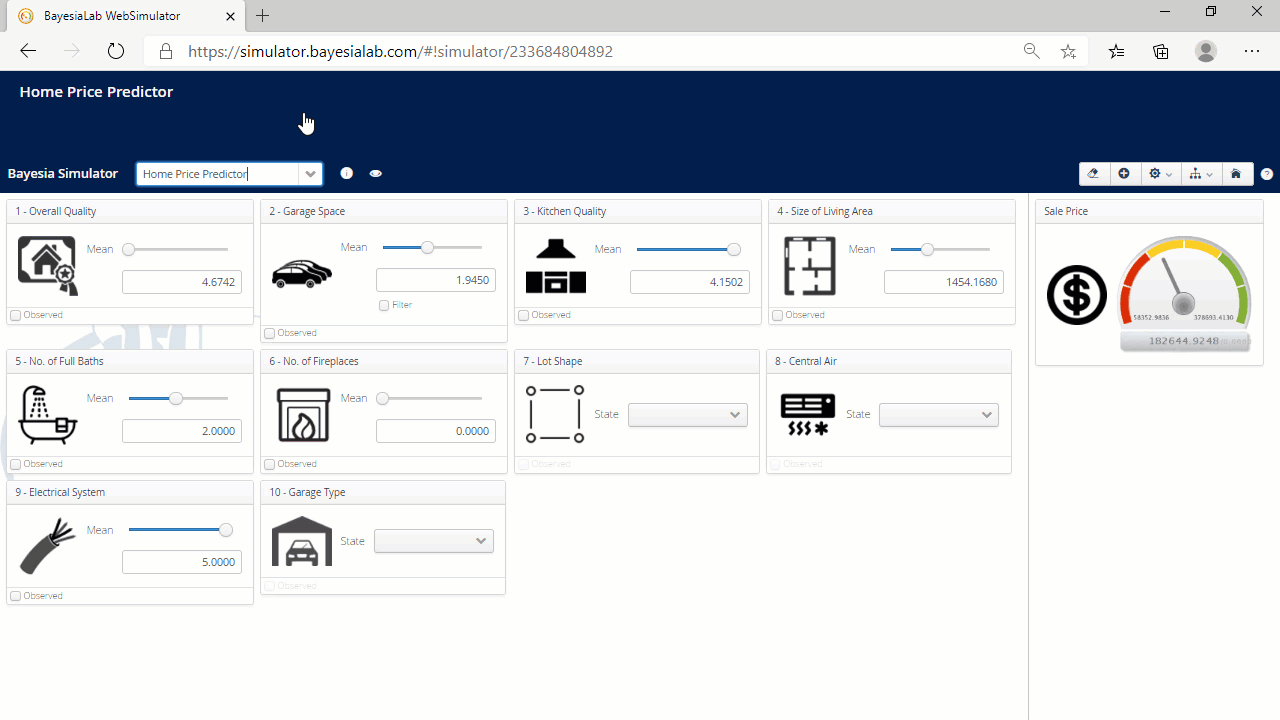Open browser favorites list icon
Screen dimensions: 1280x720
click(1117, 51)
